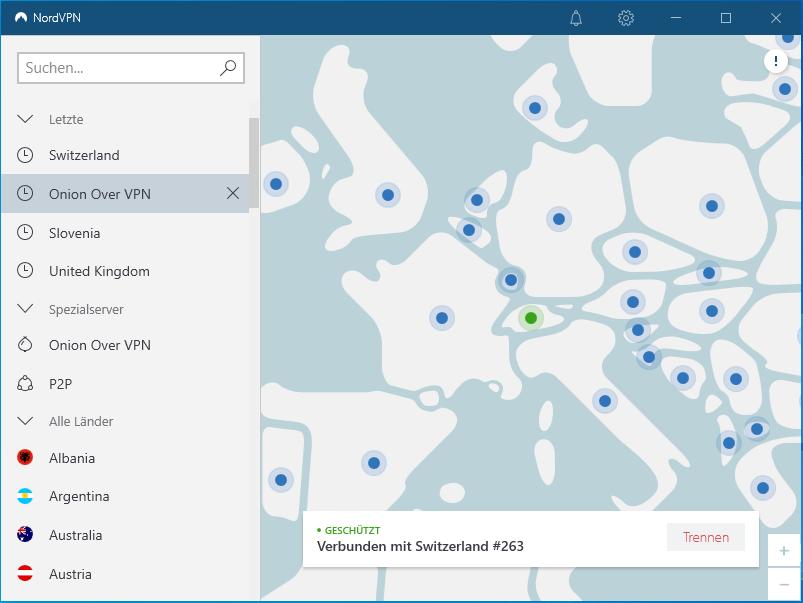Select the Denmark map pin
Viewport: 803px width, 603px height.
click(535, 108)
